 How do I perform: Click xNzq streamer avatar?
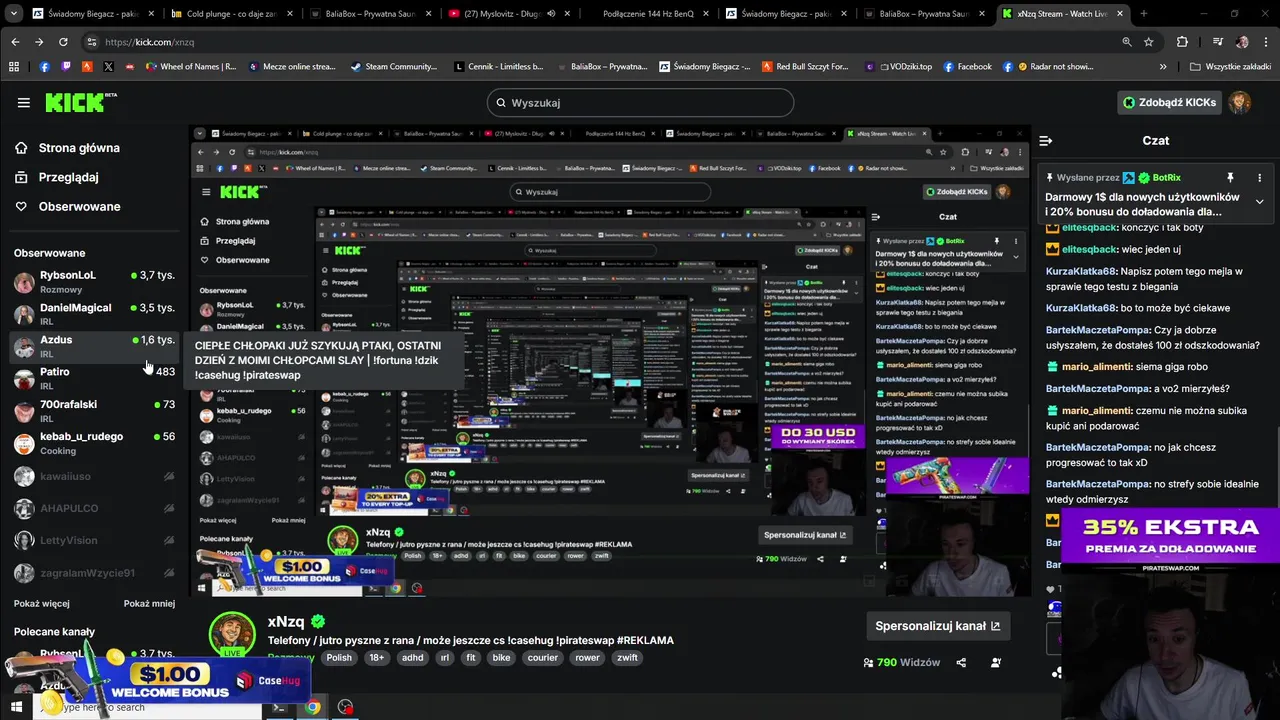pos(232,635)
